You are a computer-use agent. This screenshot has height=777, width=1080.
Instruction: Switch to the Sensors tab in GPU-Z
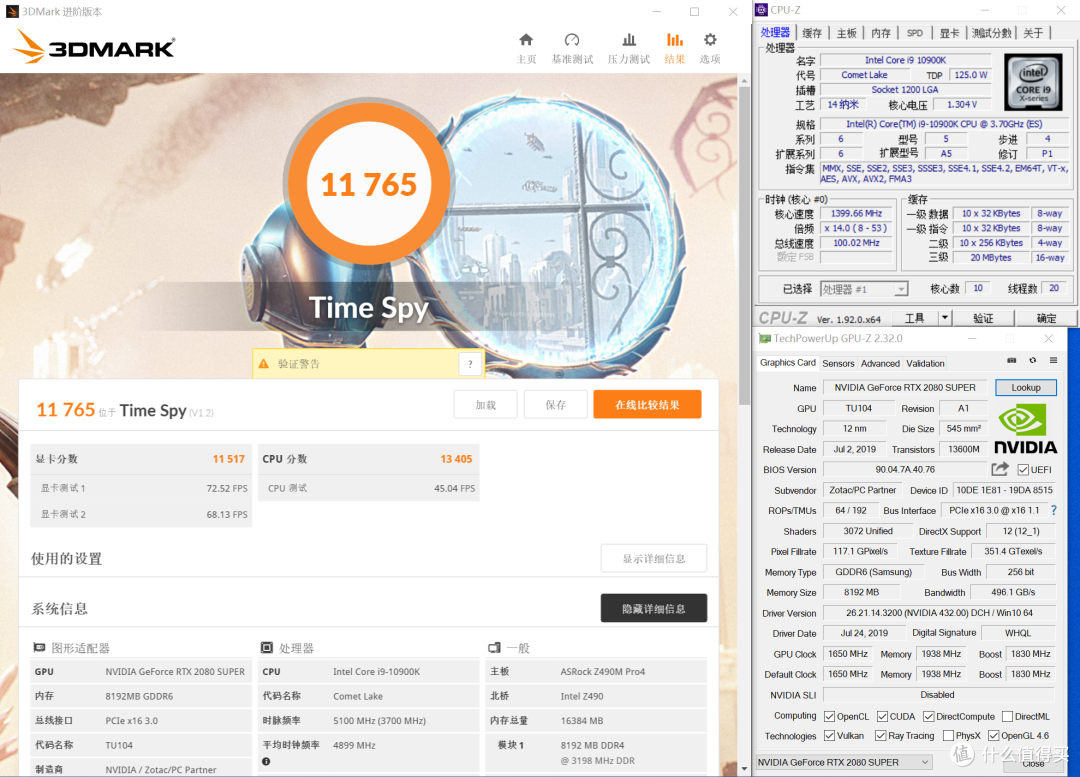pos(838,364)
